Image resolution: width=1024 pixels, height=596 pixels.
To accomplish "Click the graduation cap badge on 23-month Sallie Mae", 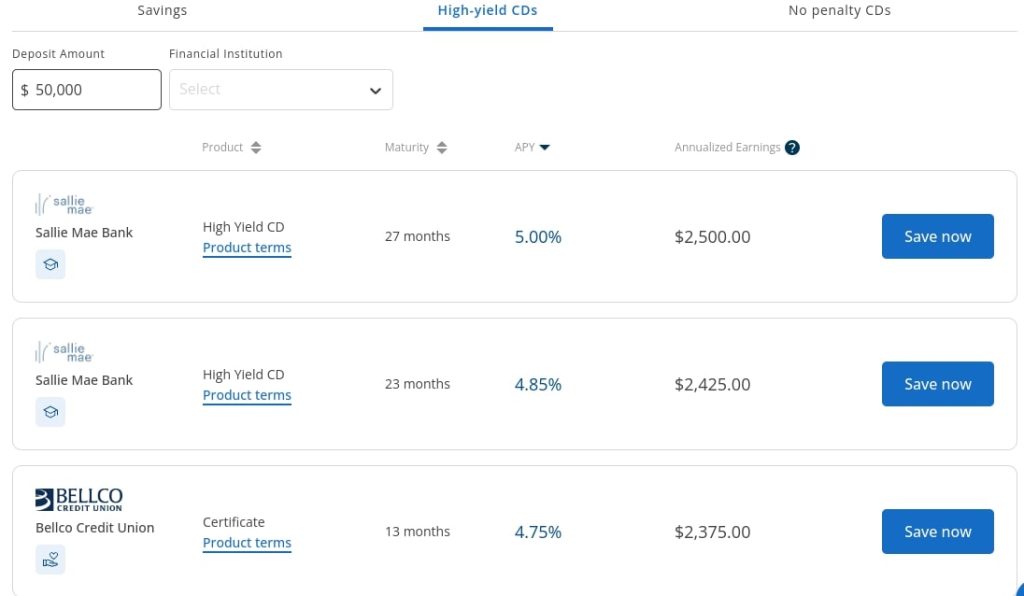I will click(x=50, y=412).
